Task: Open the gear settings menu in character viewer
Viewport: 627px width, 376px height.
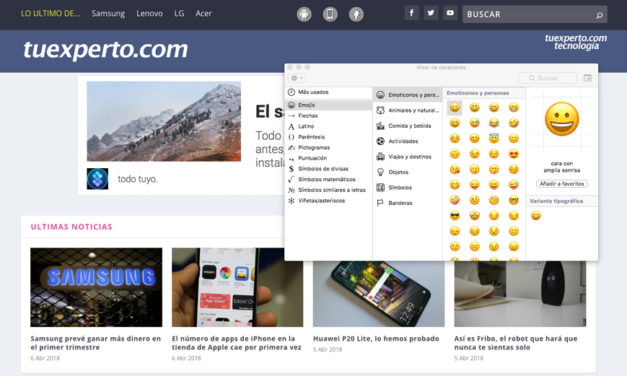Action: [297, 78]
